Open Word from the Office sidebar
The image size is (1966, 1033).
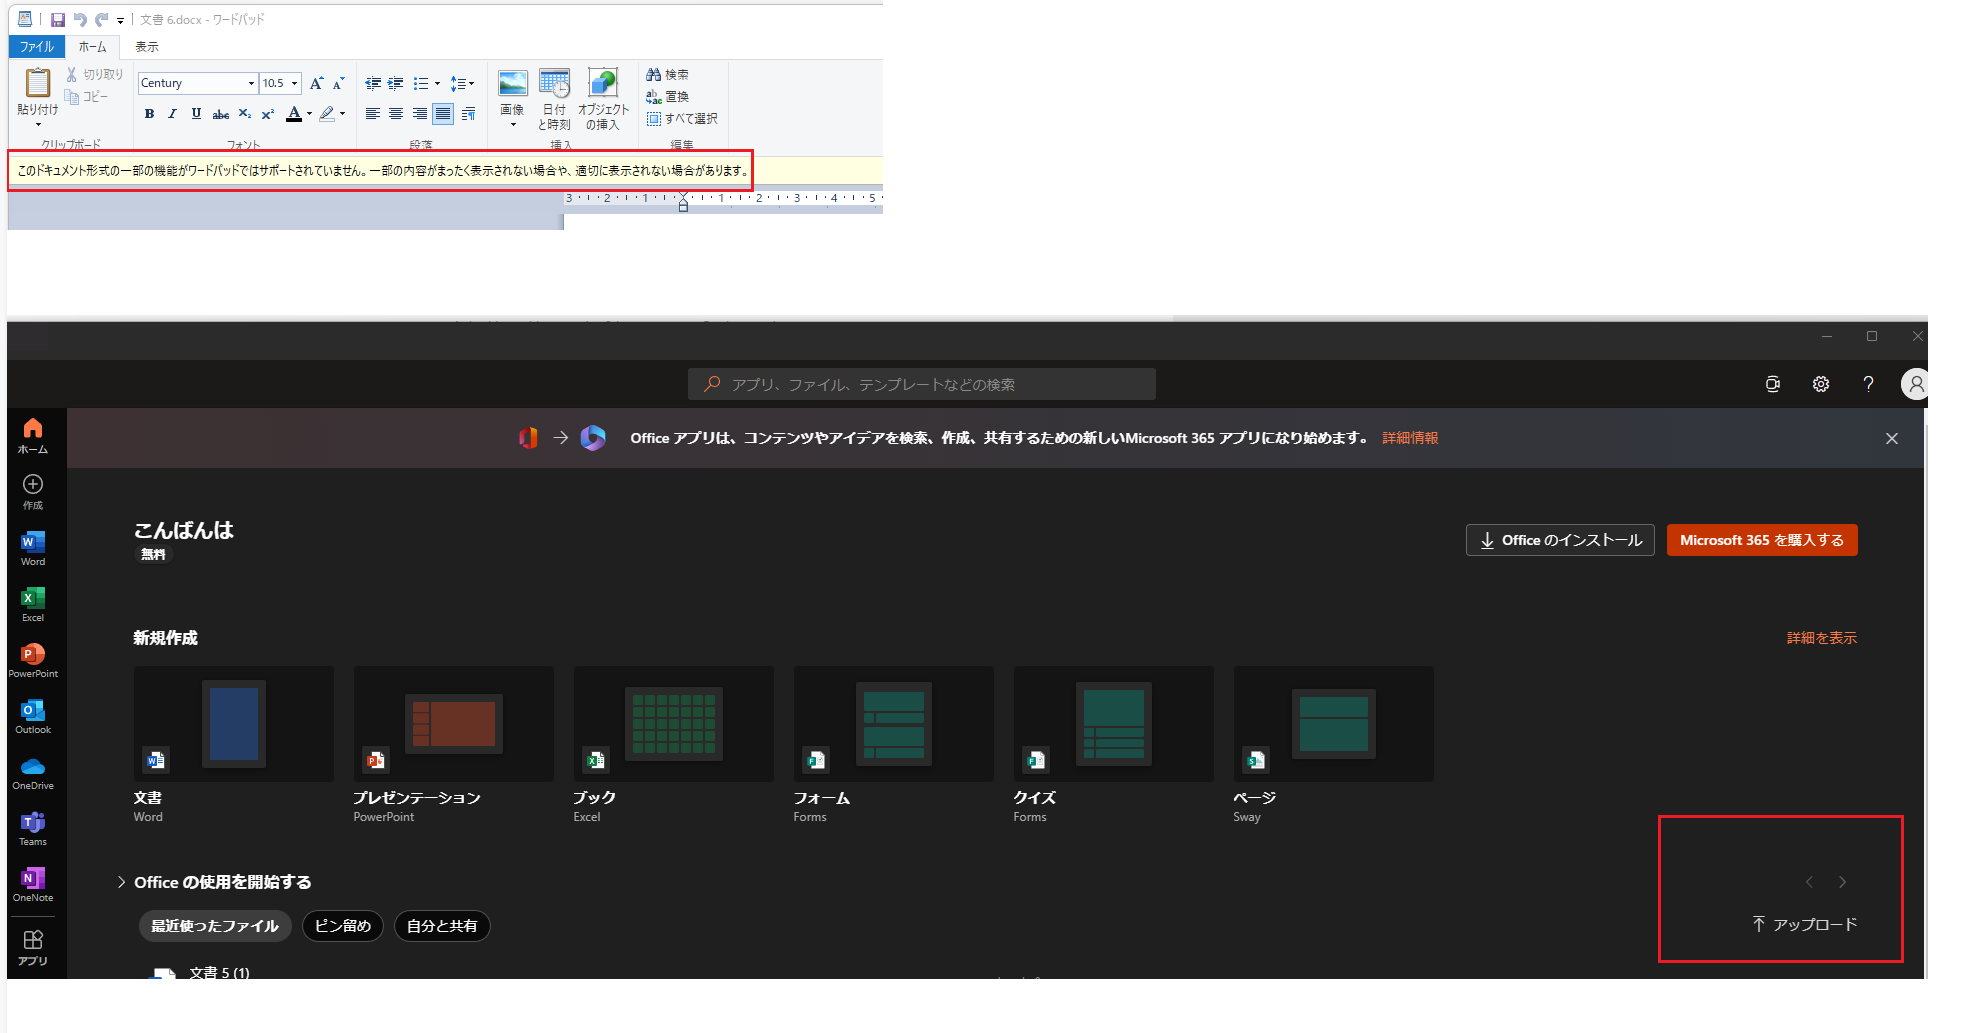(x=33, y=548)
